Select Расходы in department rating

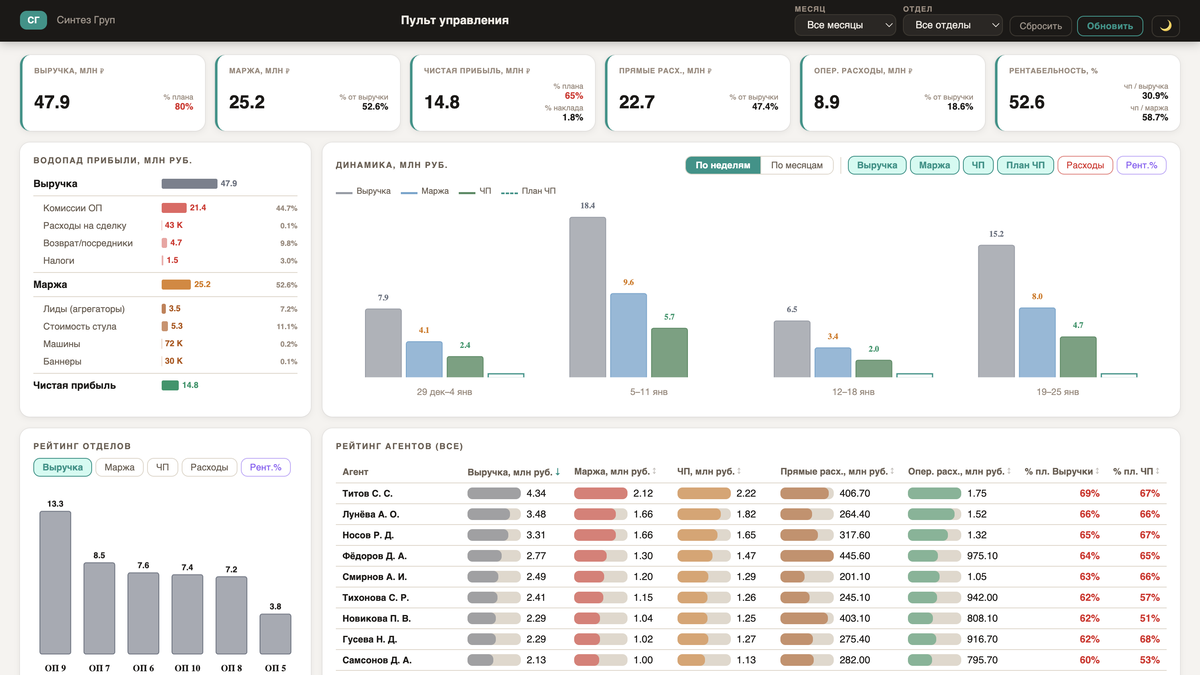(209, 467)
